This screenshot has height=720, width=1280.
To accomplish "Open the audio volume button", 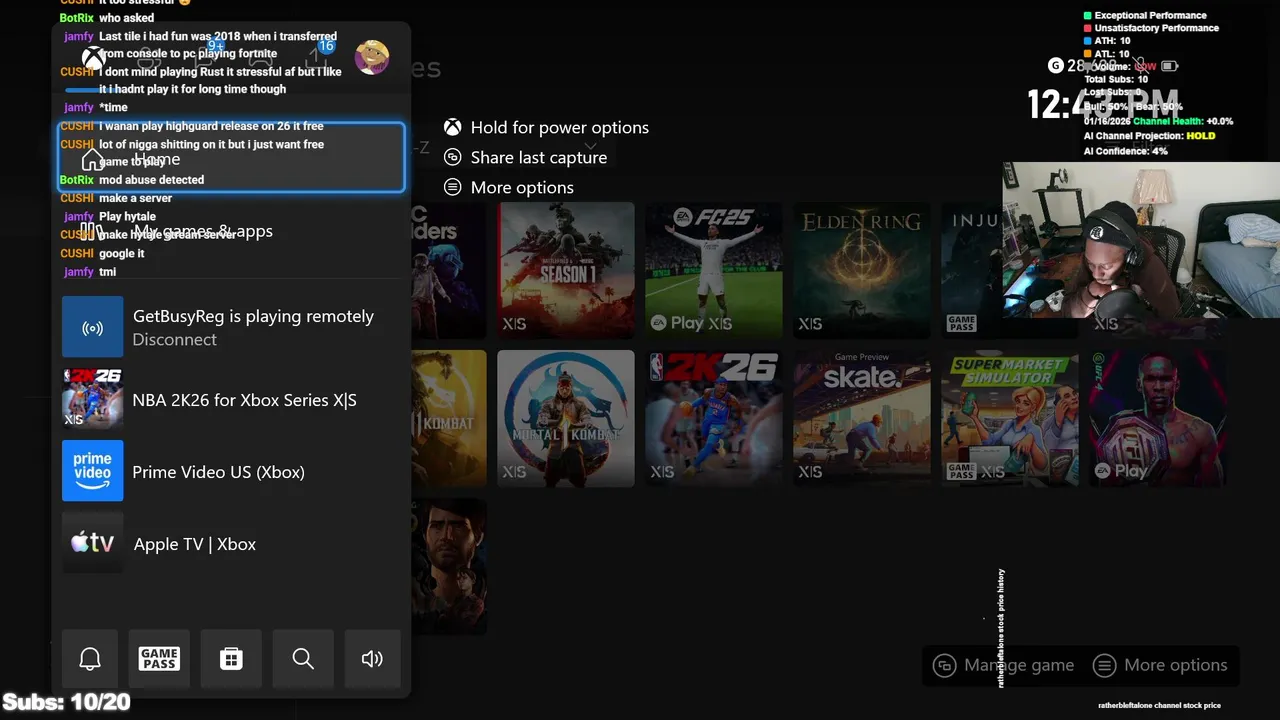I will (x=372, y=658).
